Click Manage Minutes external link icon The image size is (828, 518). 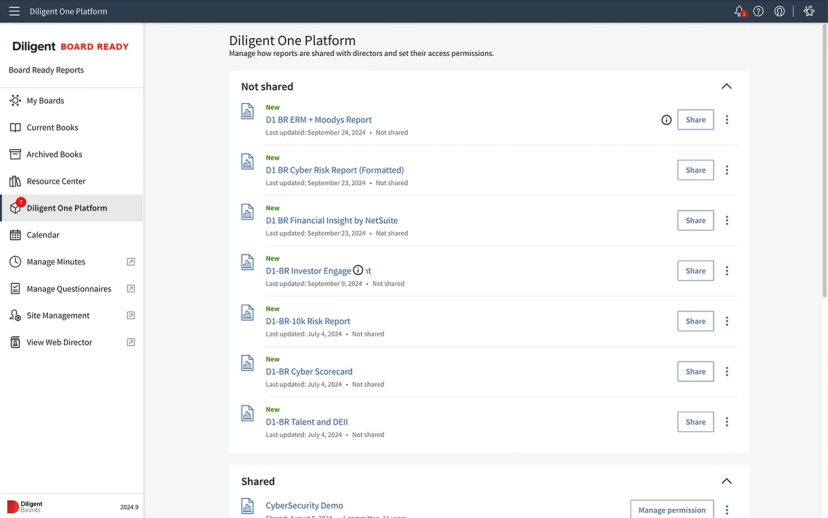131,262
